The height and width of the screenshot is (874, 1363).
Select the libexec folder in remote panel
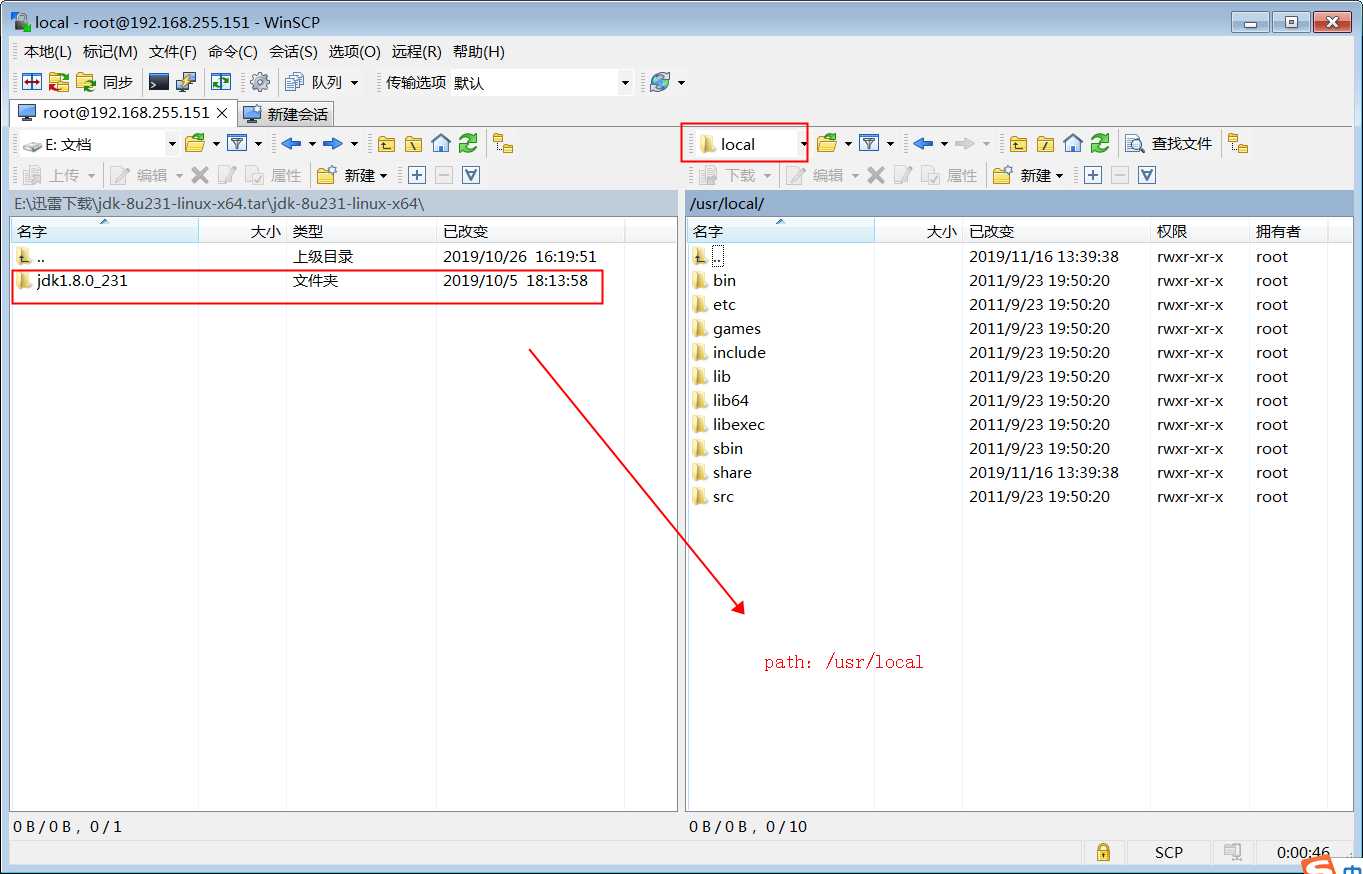click(x=739, y=425)
